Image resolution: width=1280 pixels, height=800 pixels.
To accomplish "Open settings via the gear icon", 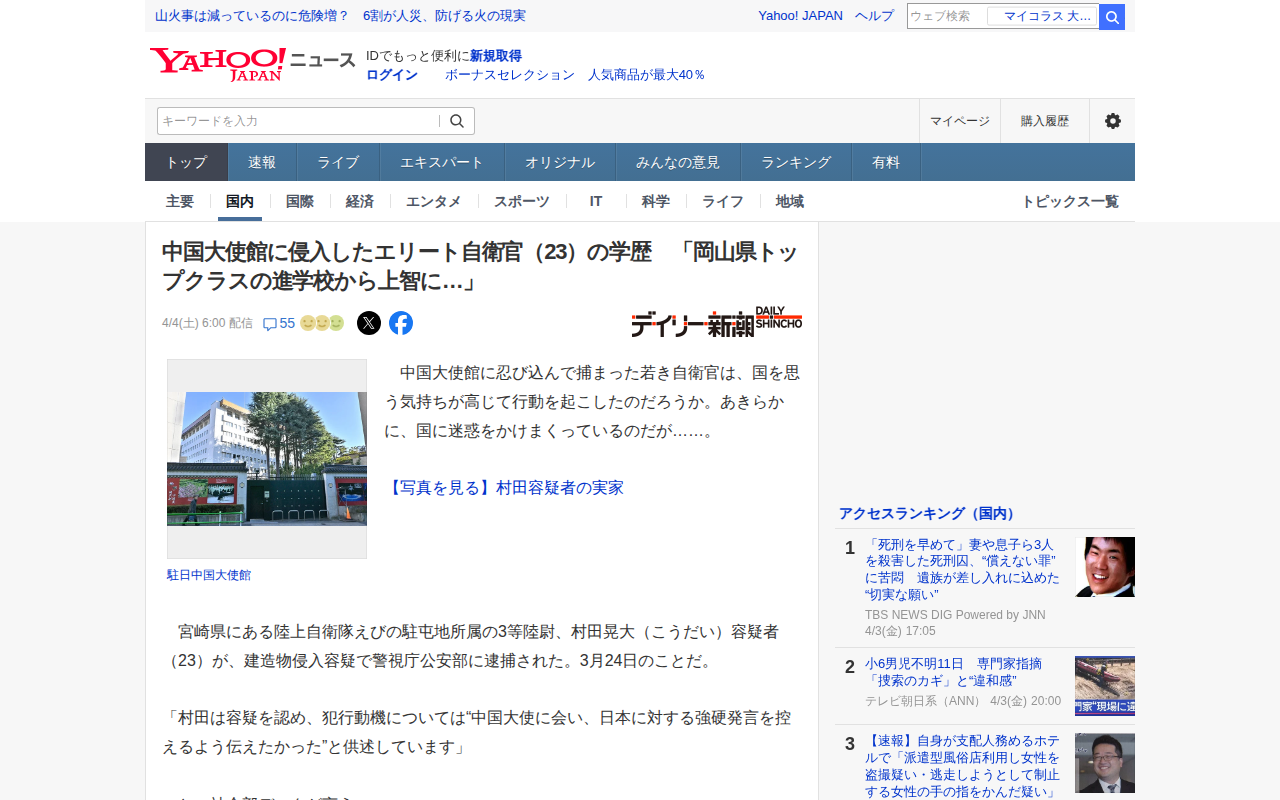I will (1112, 121).
